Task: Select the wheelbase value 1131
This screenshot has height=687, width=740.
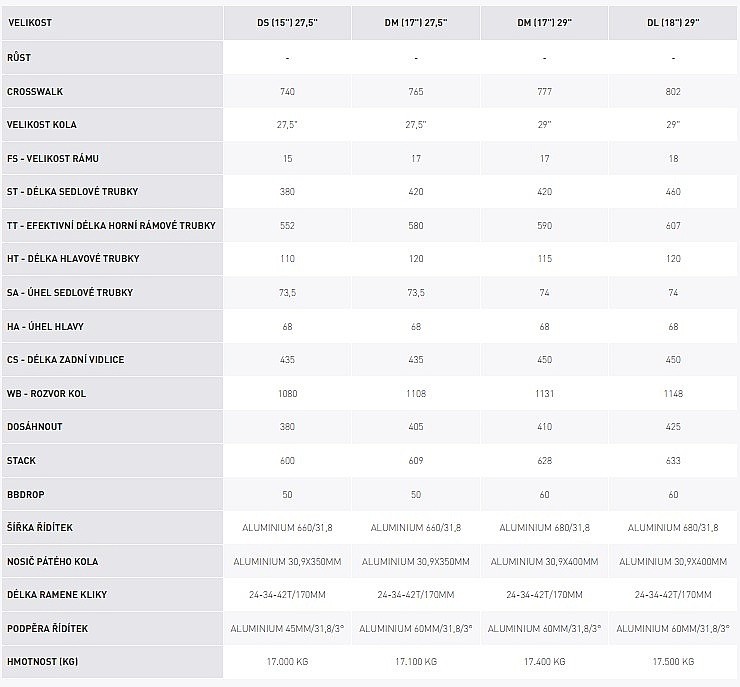Action: 544,393
